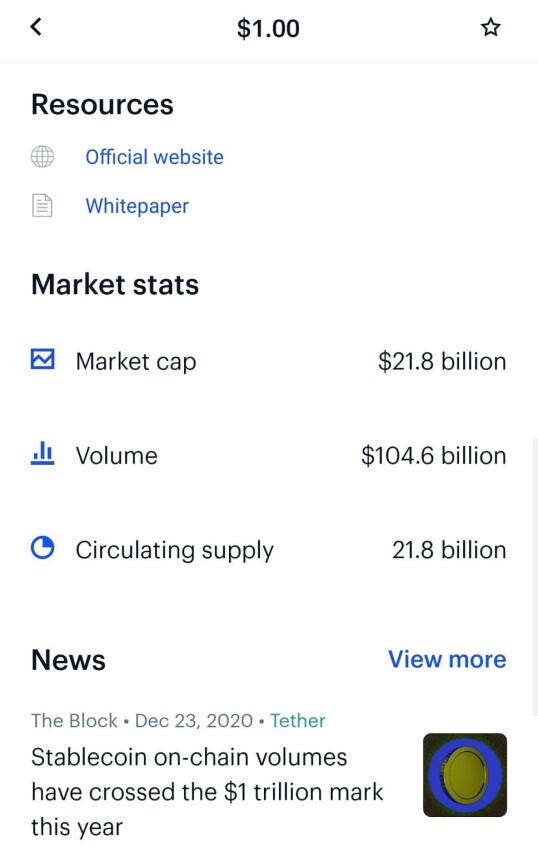538x852 pixels.
Task: Tap the Market cap chart icon
Action: pos(42,359)
